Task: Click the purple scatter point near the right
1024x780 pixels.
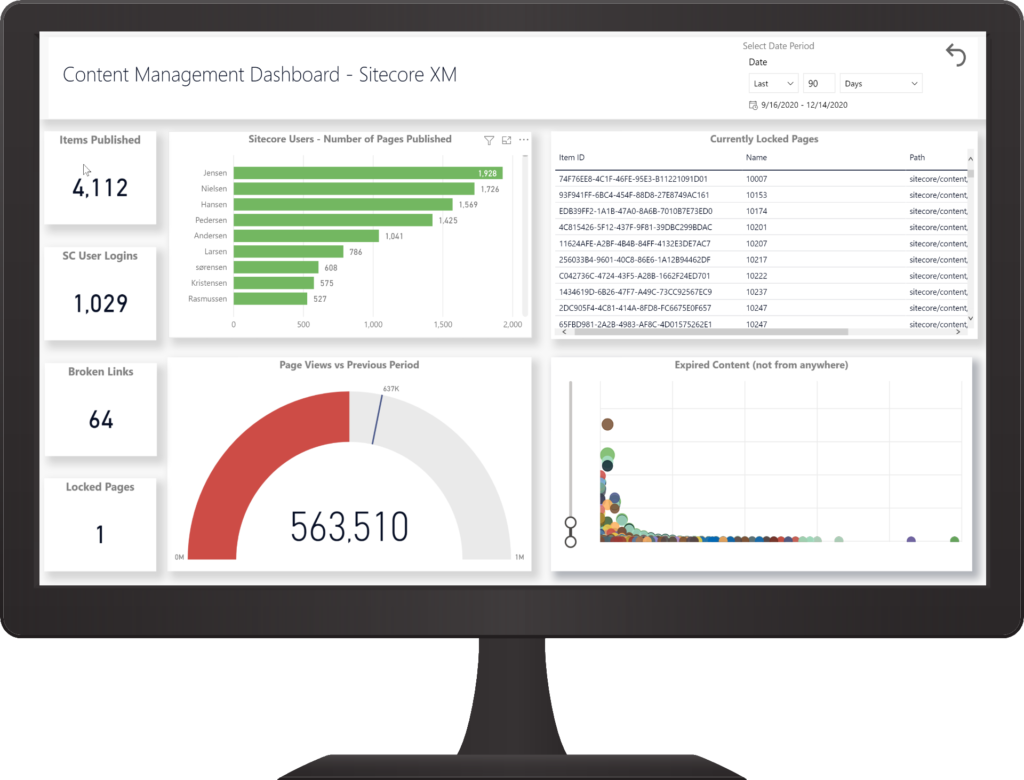Action: [911, 540]
